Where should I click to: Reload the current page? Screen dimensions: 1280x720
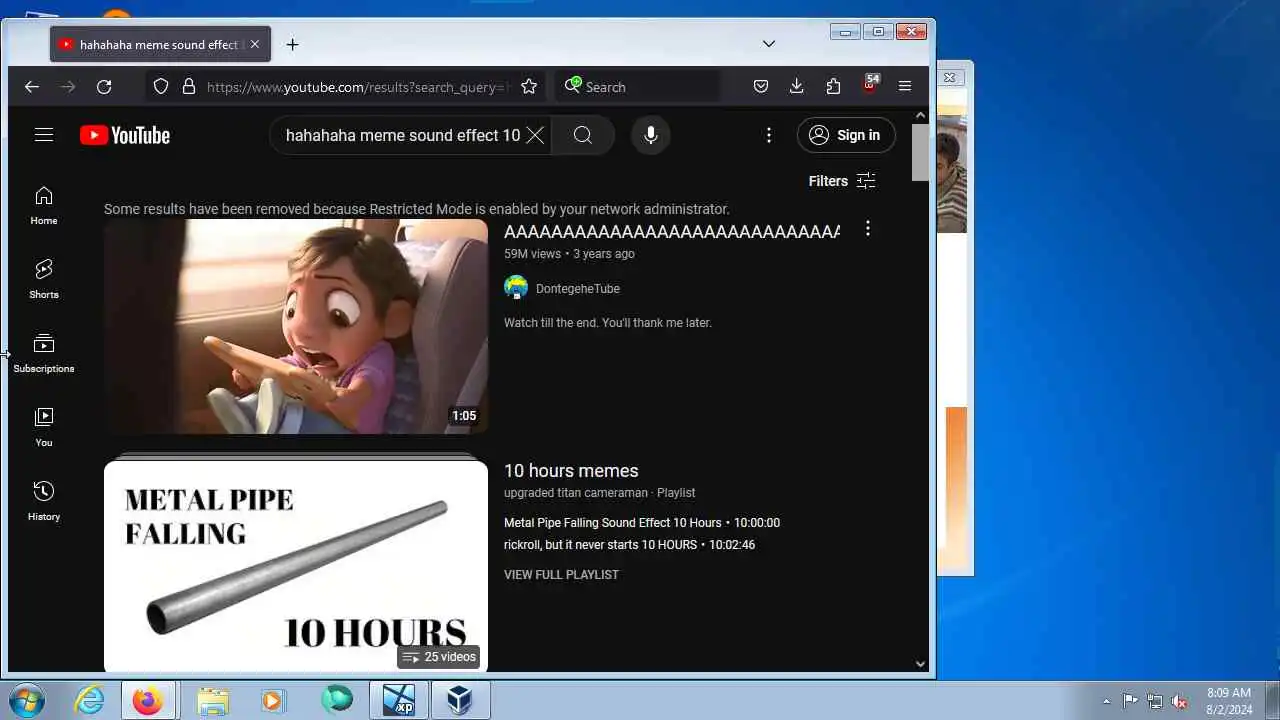[x=104, y=87]
